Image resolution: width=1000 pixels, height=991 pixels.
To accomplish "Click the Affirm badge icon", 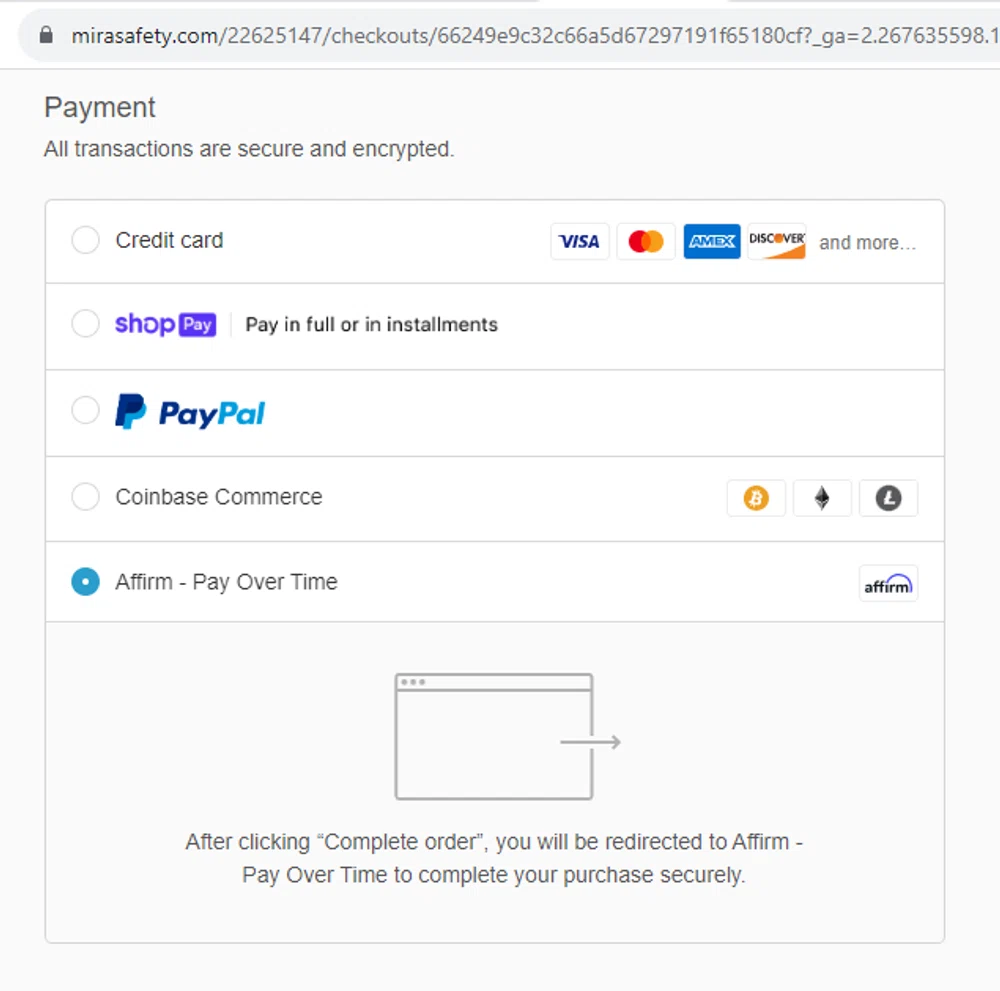I will coord(888,583).
